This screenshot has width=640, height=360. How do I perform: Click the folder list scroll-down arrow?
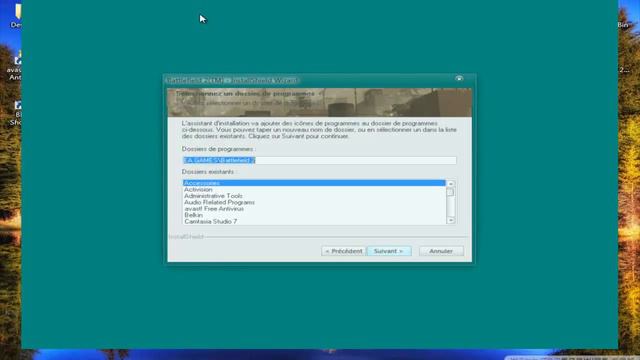451,220
